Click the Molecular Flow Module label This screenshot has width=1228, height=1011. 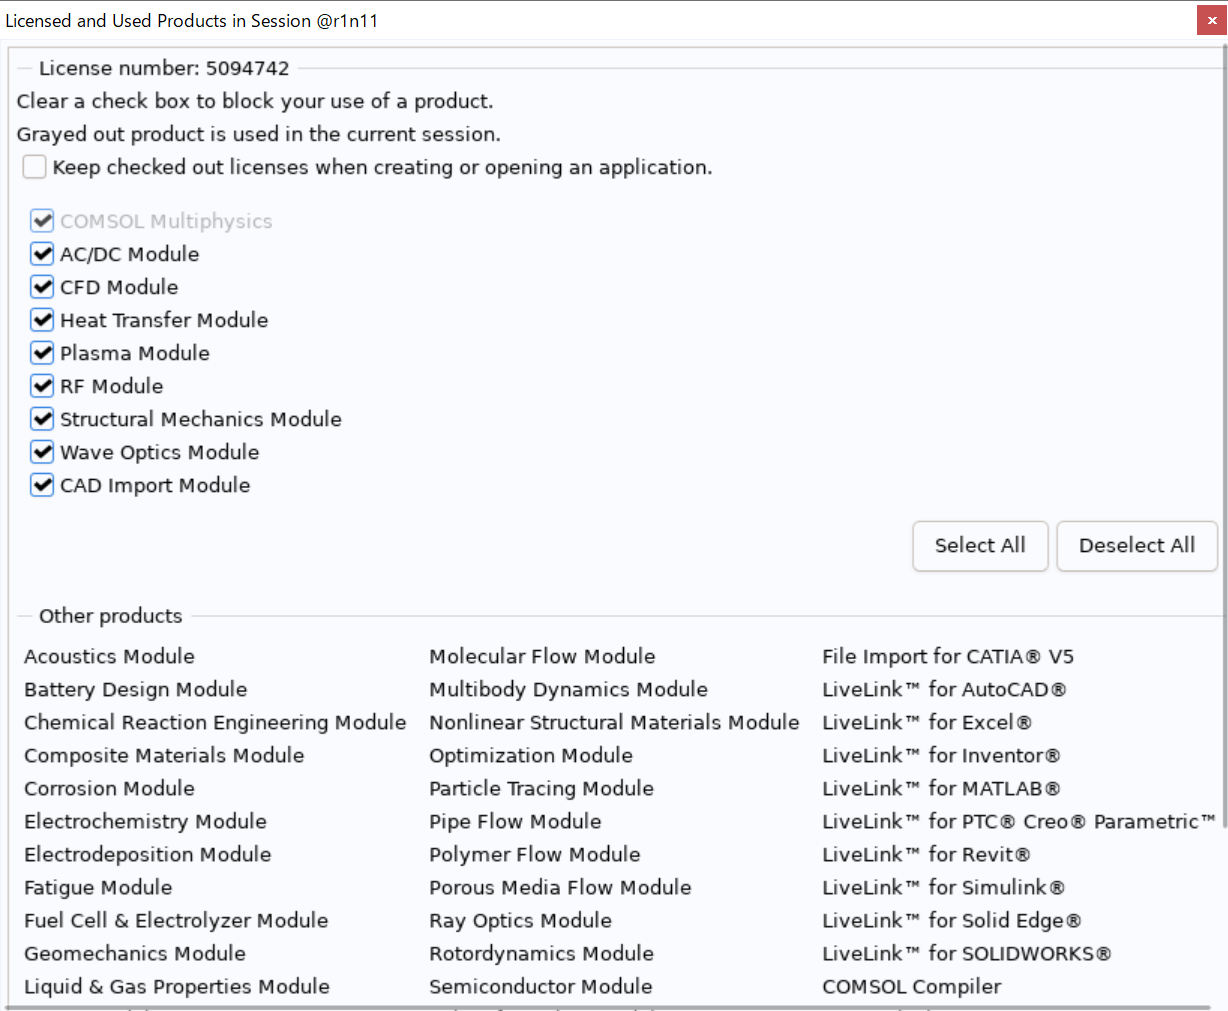click(x=542, y=656)
